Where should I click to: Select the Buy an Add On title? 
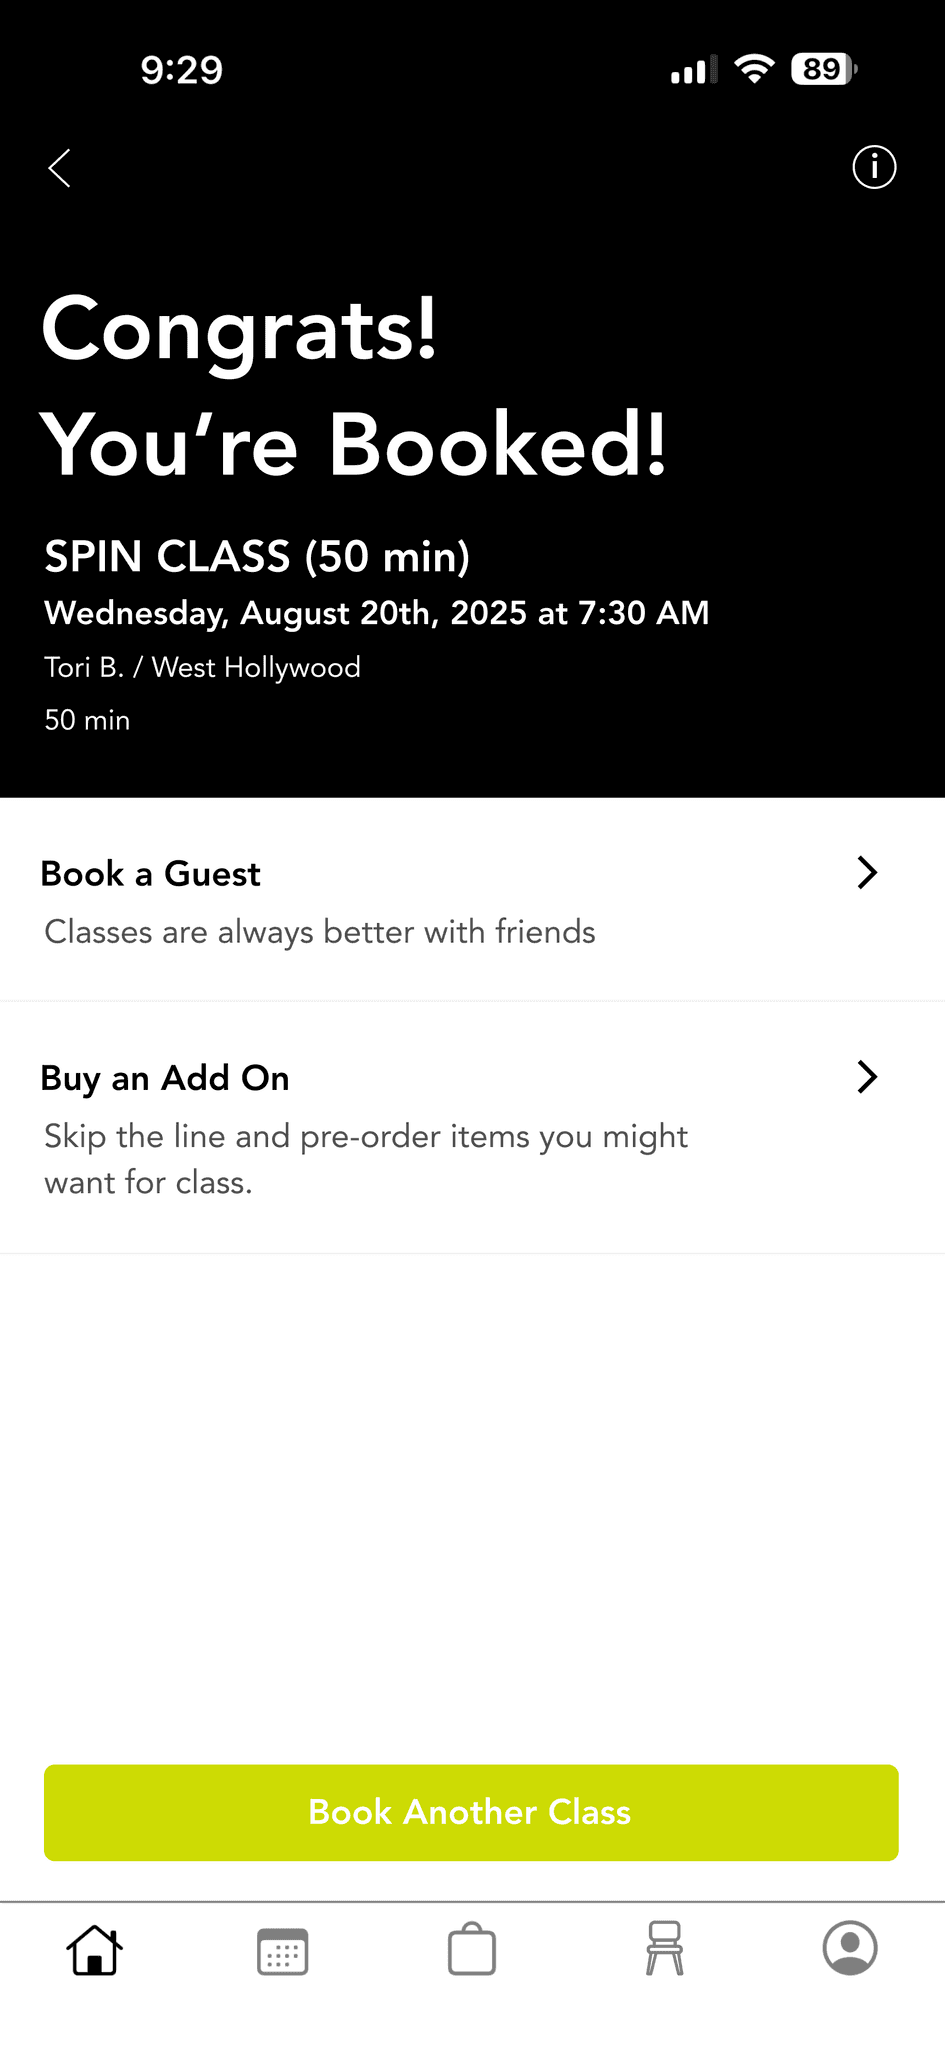coord(165,1078)
